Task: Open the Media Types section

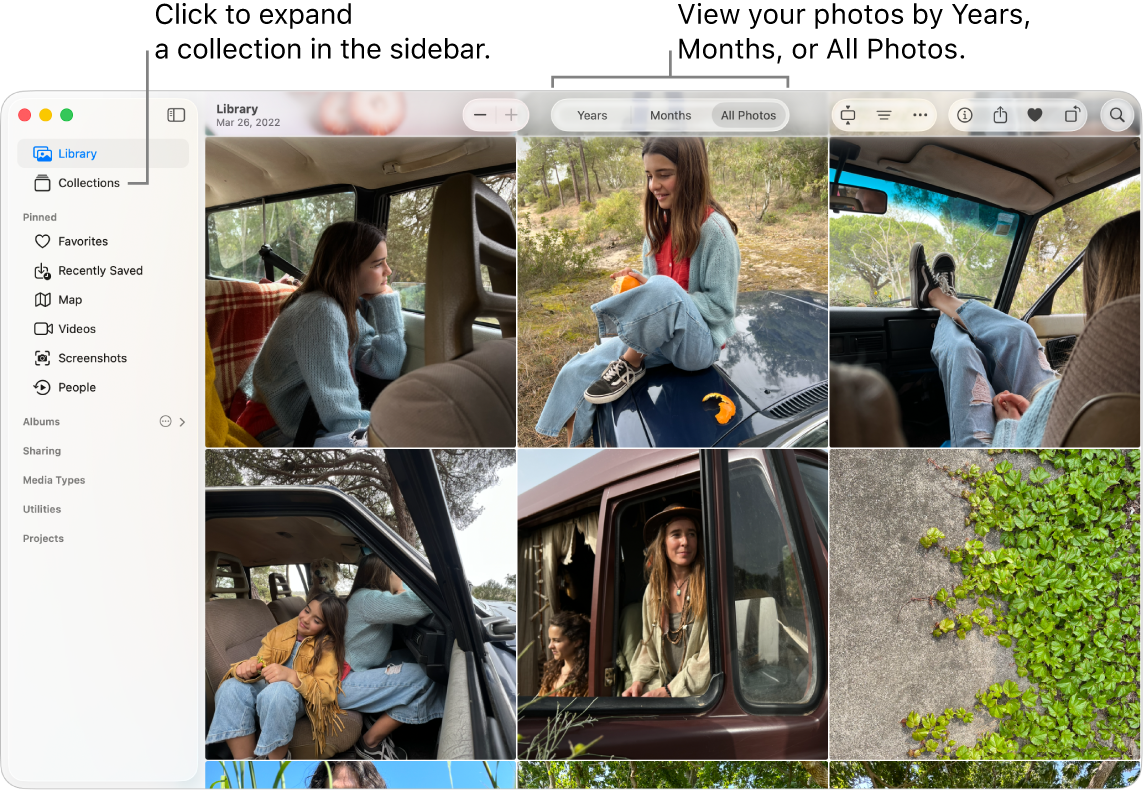Action: point(54,480)
